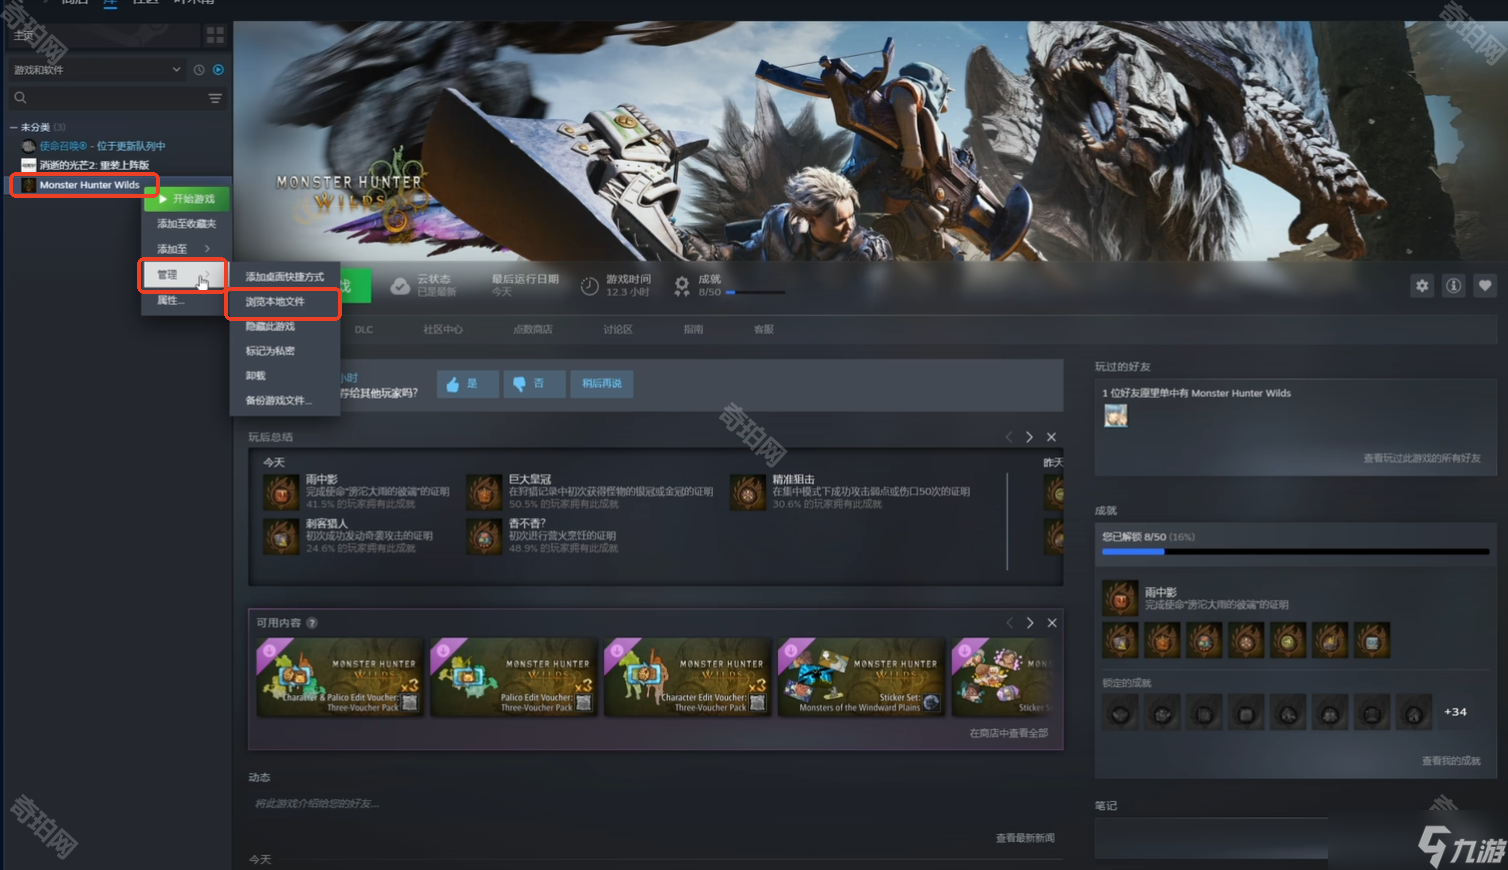Screen dimensions: 1508x870
Task: Click the favorite heart icon button
Action: point(1485,286)
